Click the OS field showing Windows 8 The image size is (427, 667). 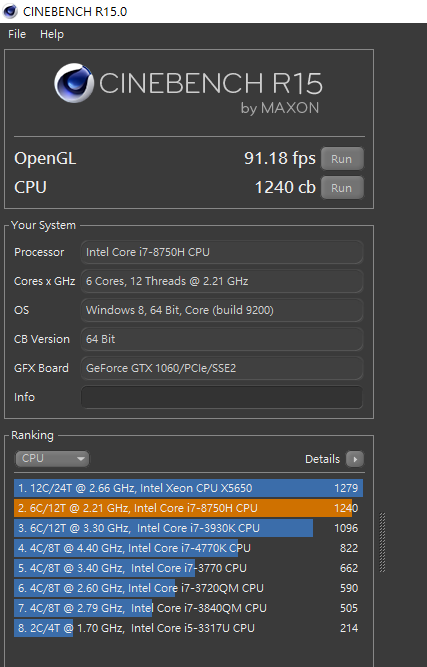point(222,310)
